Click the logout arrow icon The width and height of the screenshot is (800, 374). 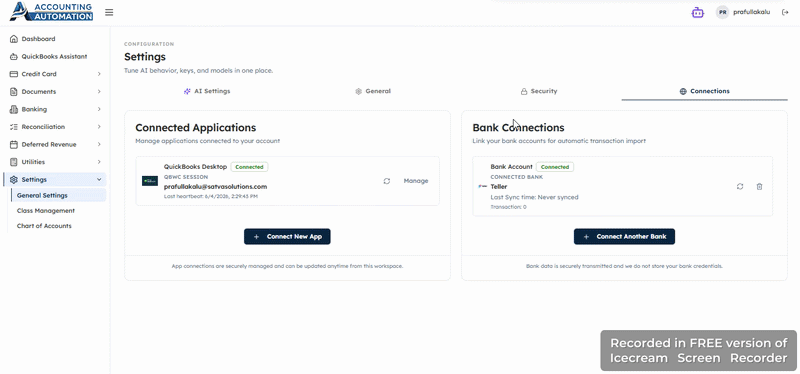tap(785, 12)
